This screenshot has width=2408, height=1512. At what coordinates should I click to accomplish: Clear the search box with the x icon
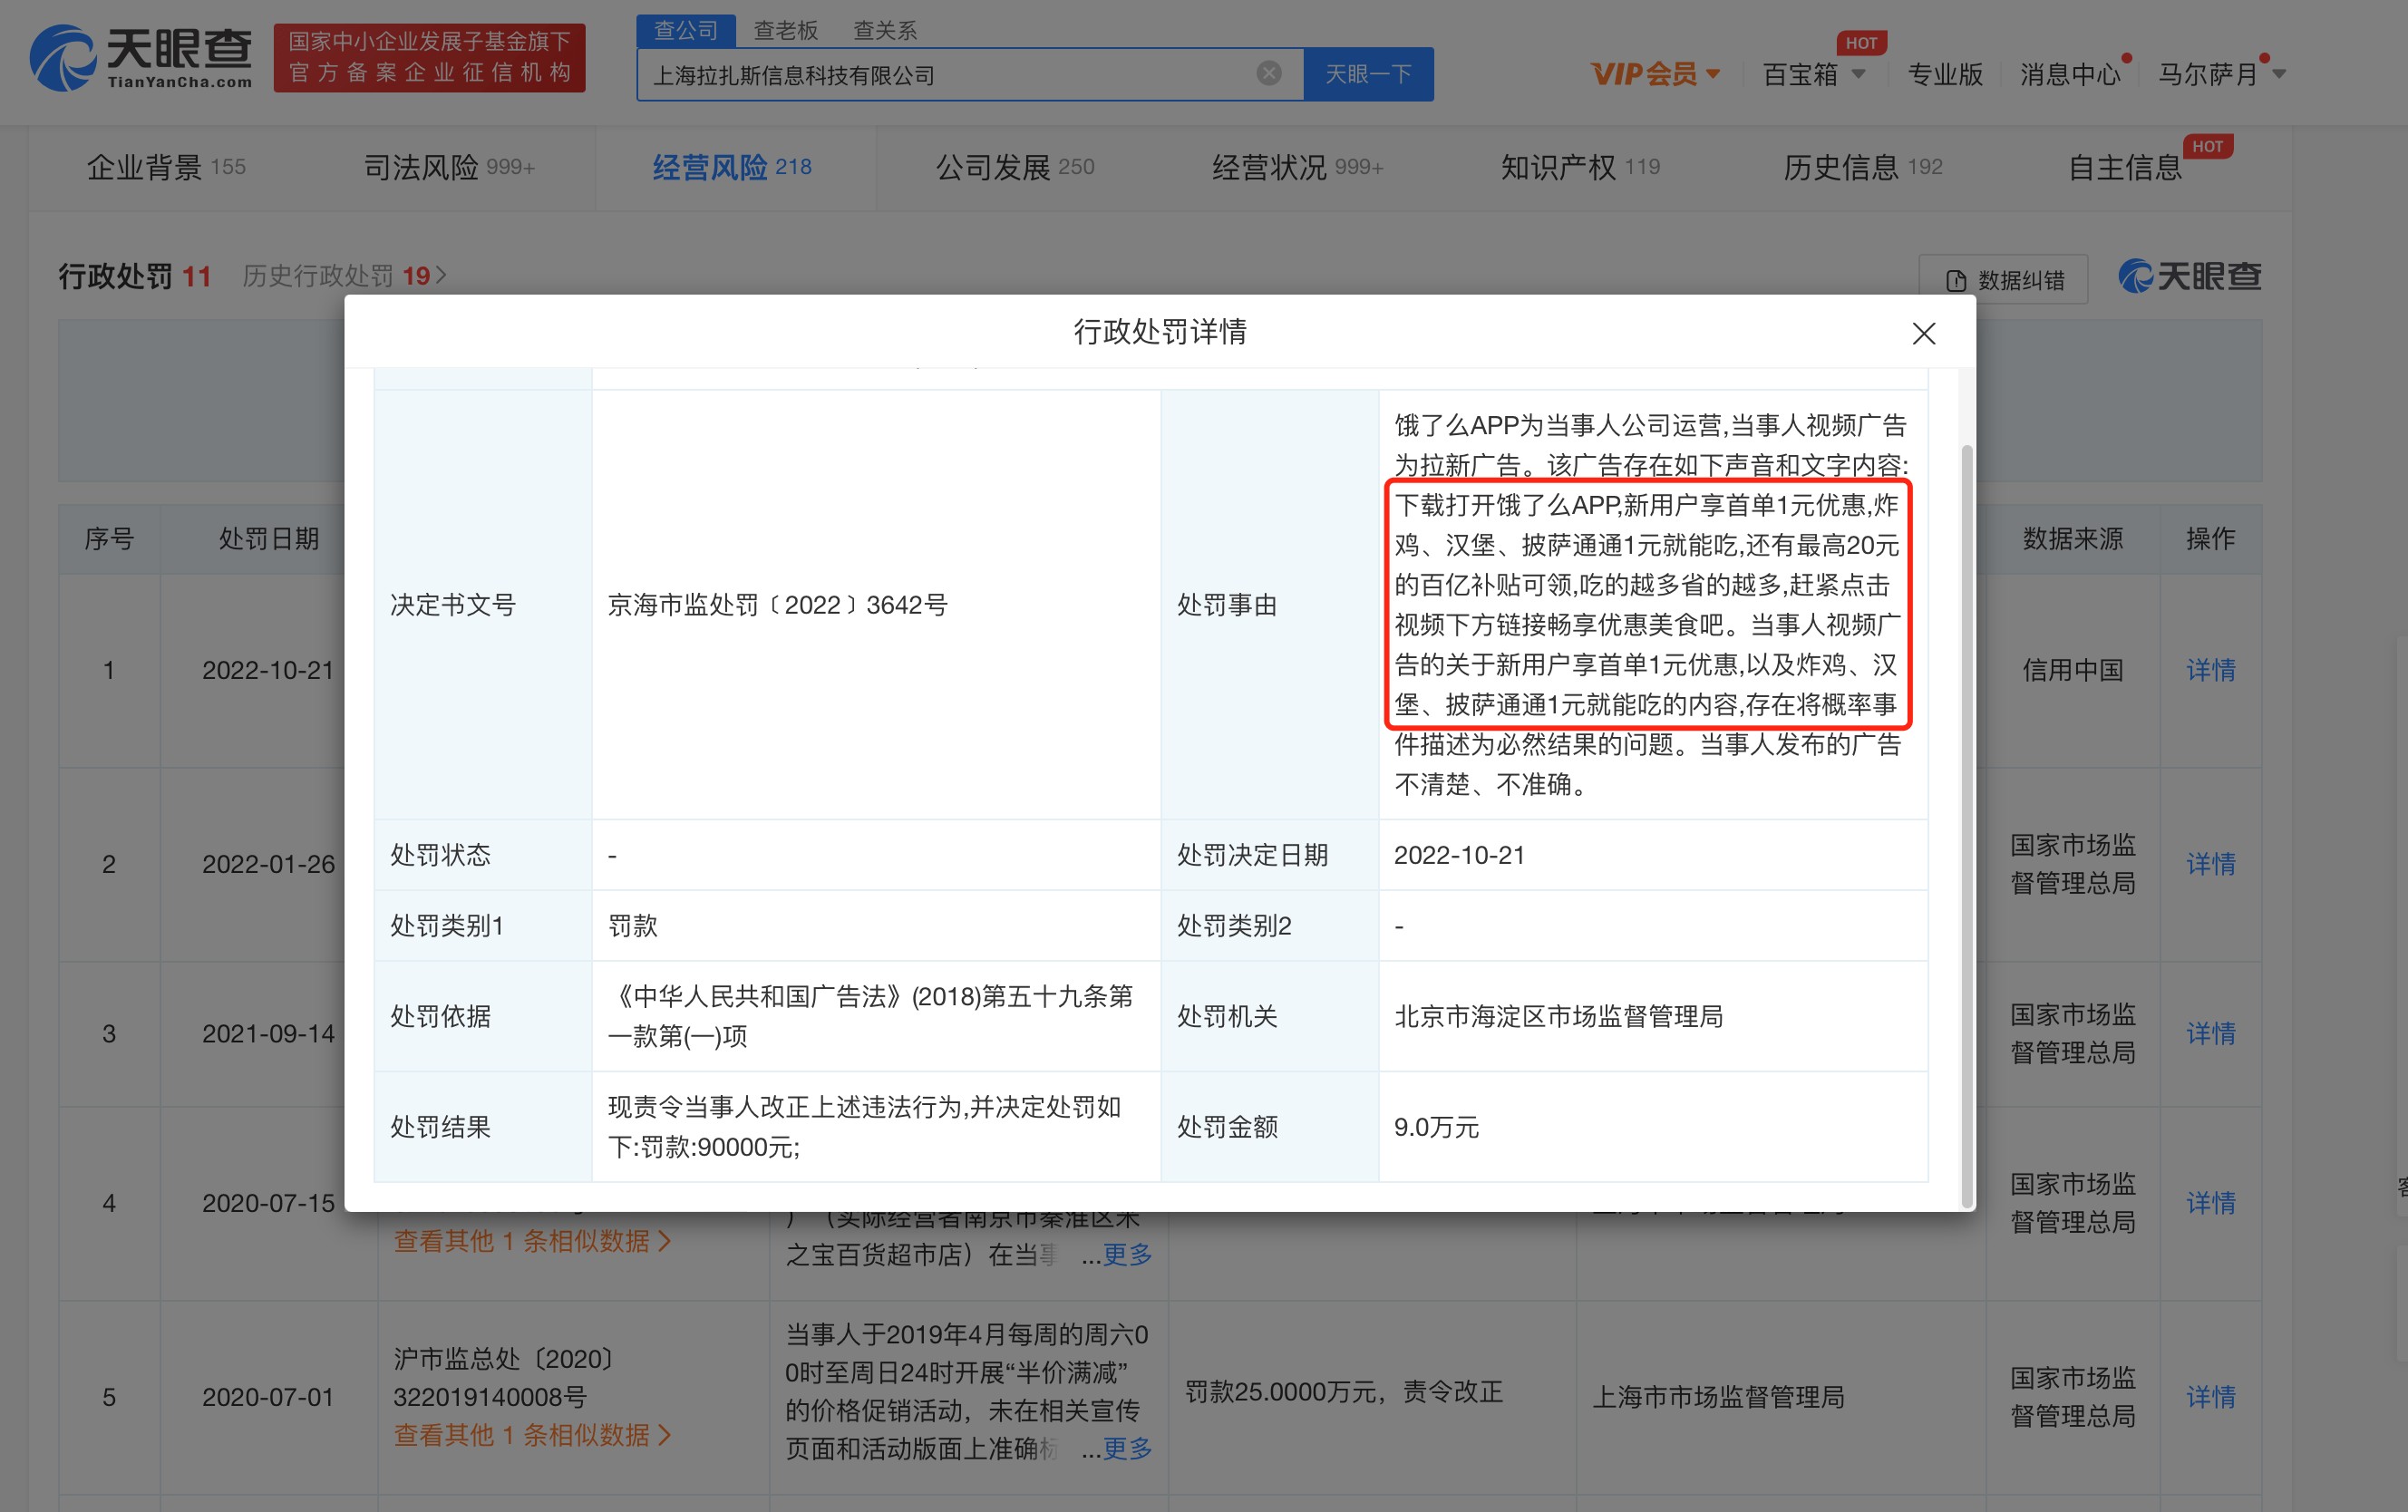point(1268,74)
